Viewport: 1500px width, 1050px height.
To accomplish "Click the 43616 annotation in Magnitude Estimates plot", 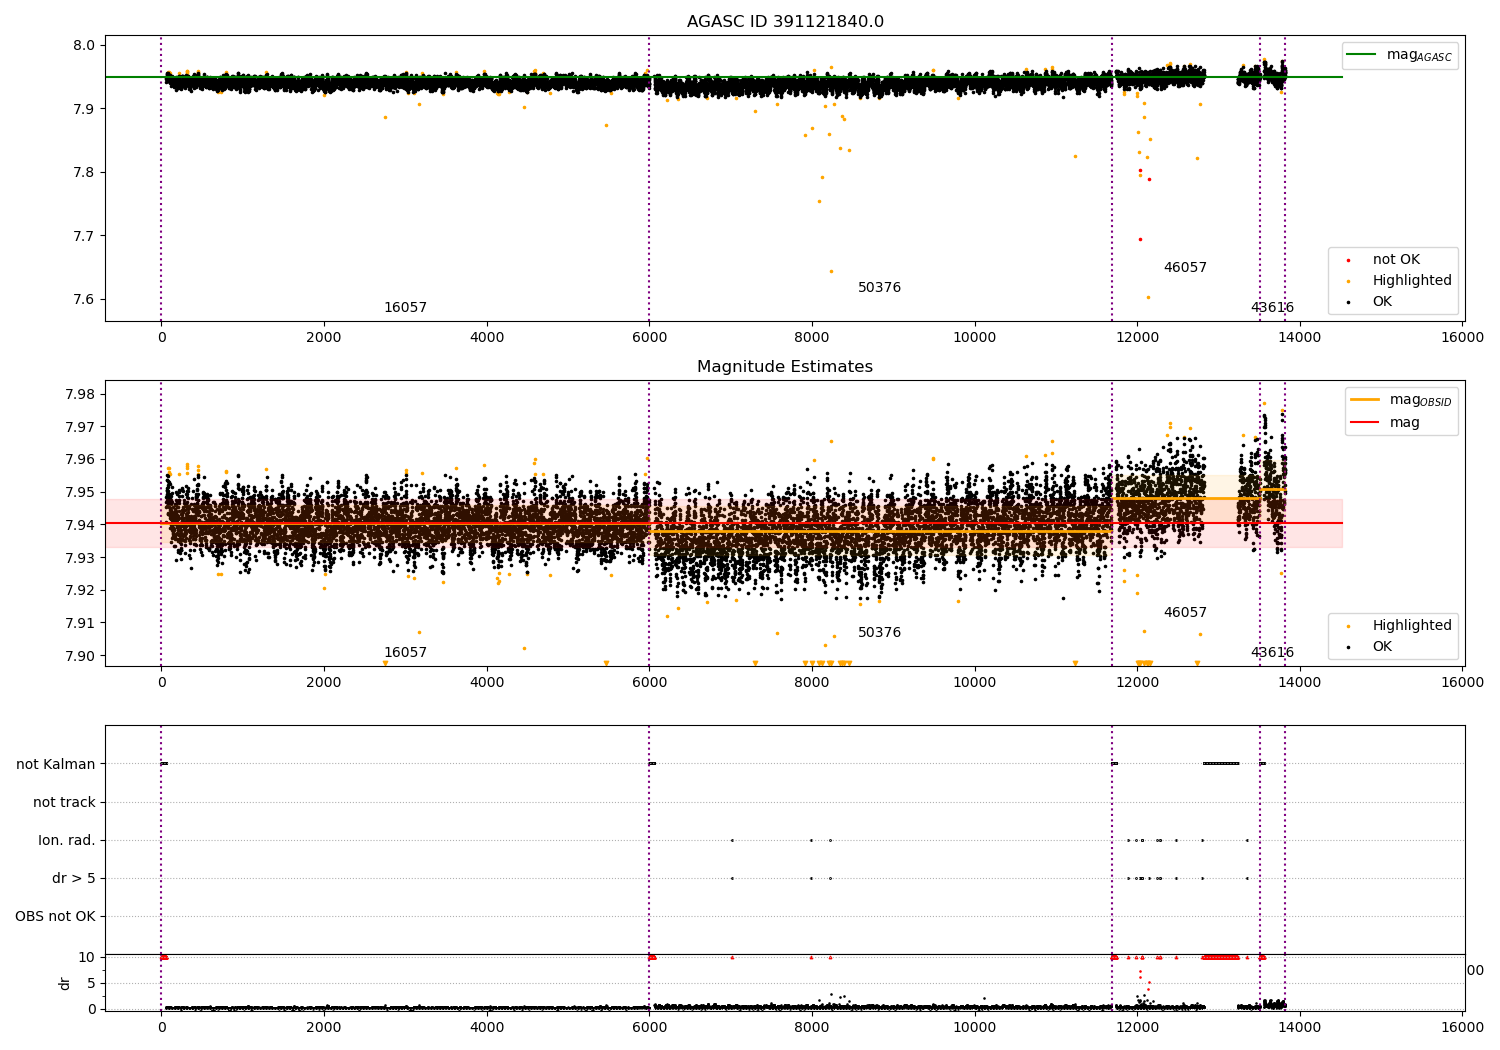I will [1272, 653].
